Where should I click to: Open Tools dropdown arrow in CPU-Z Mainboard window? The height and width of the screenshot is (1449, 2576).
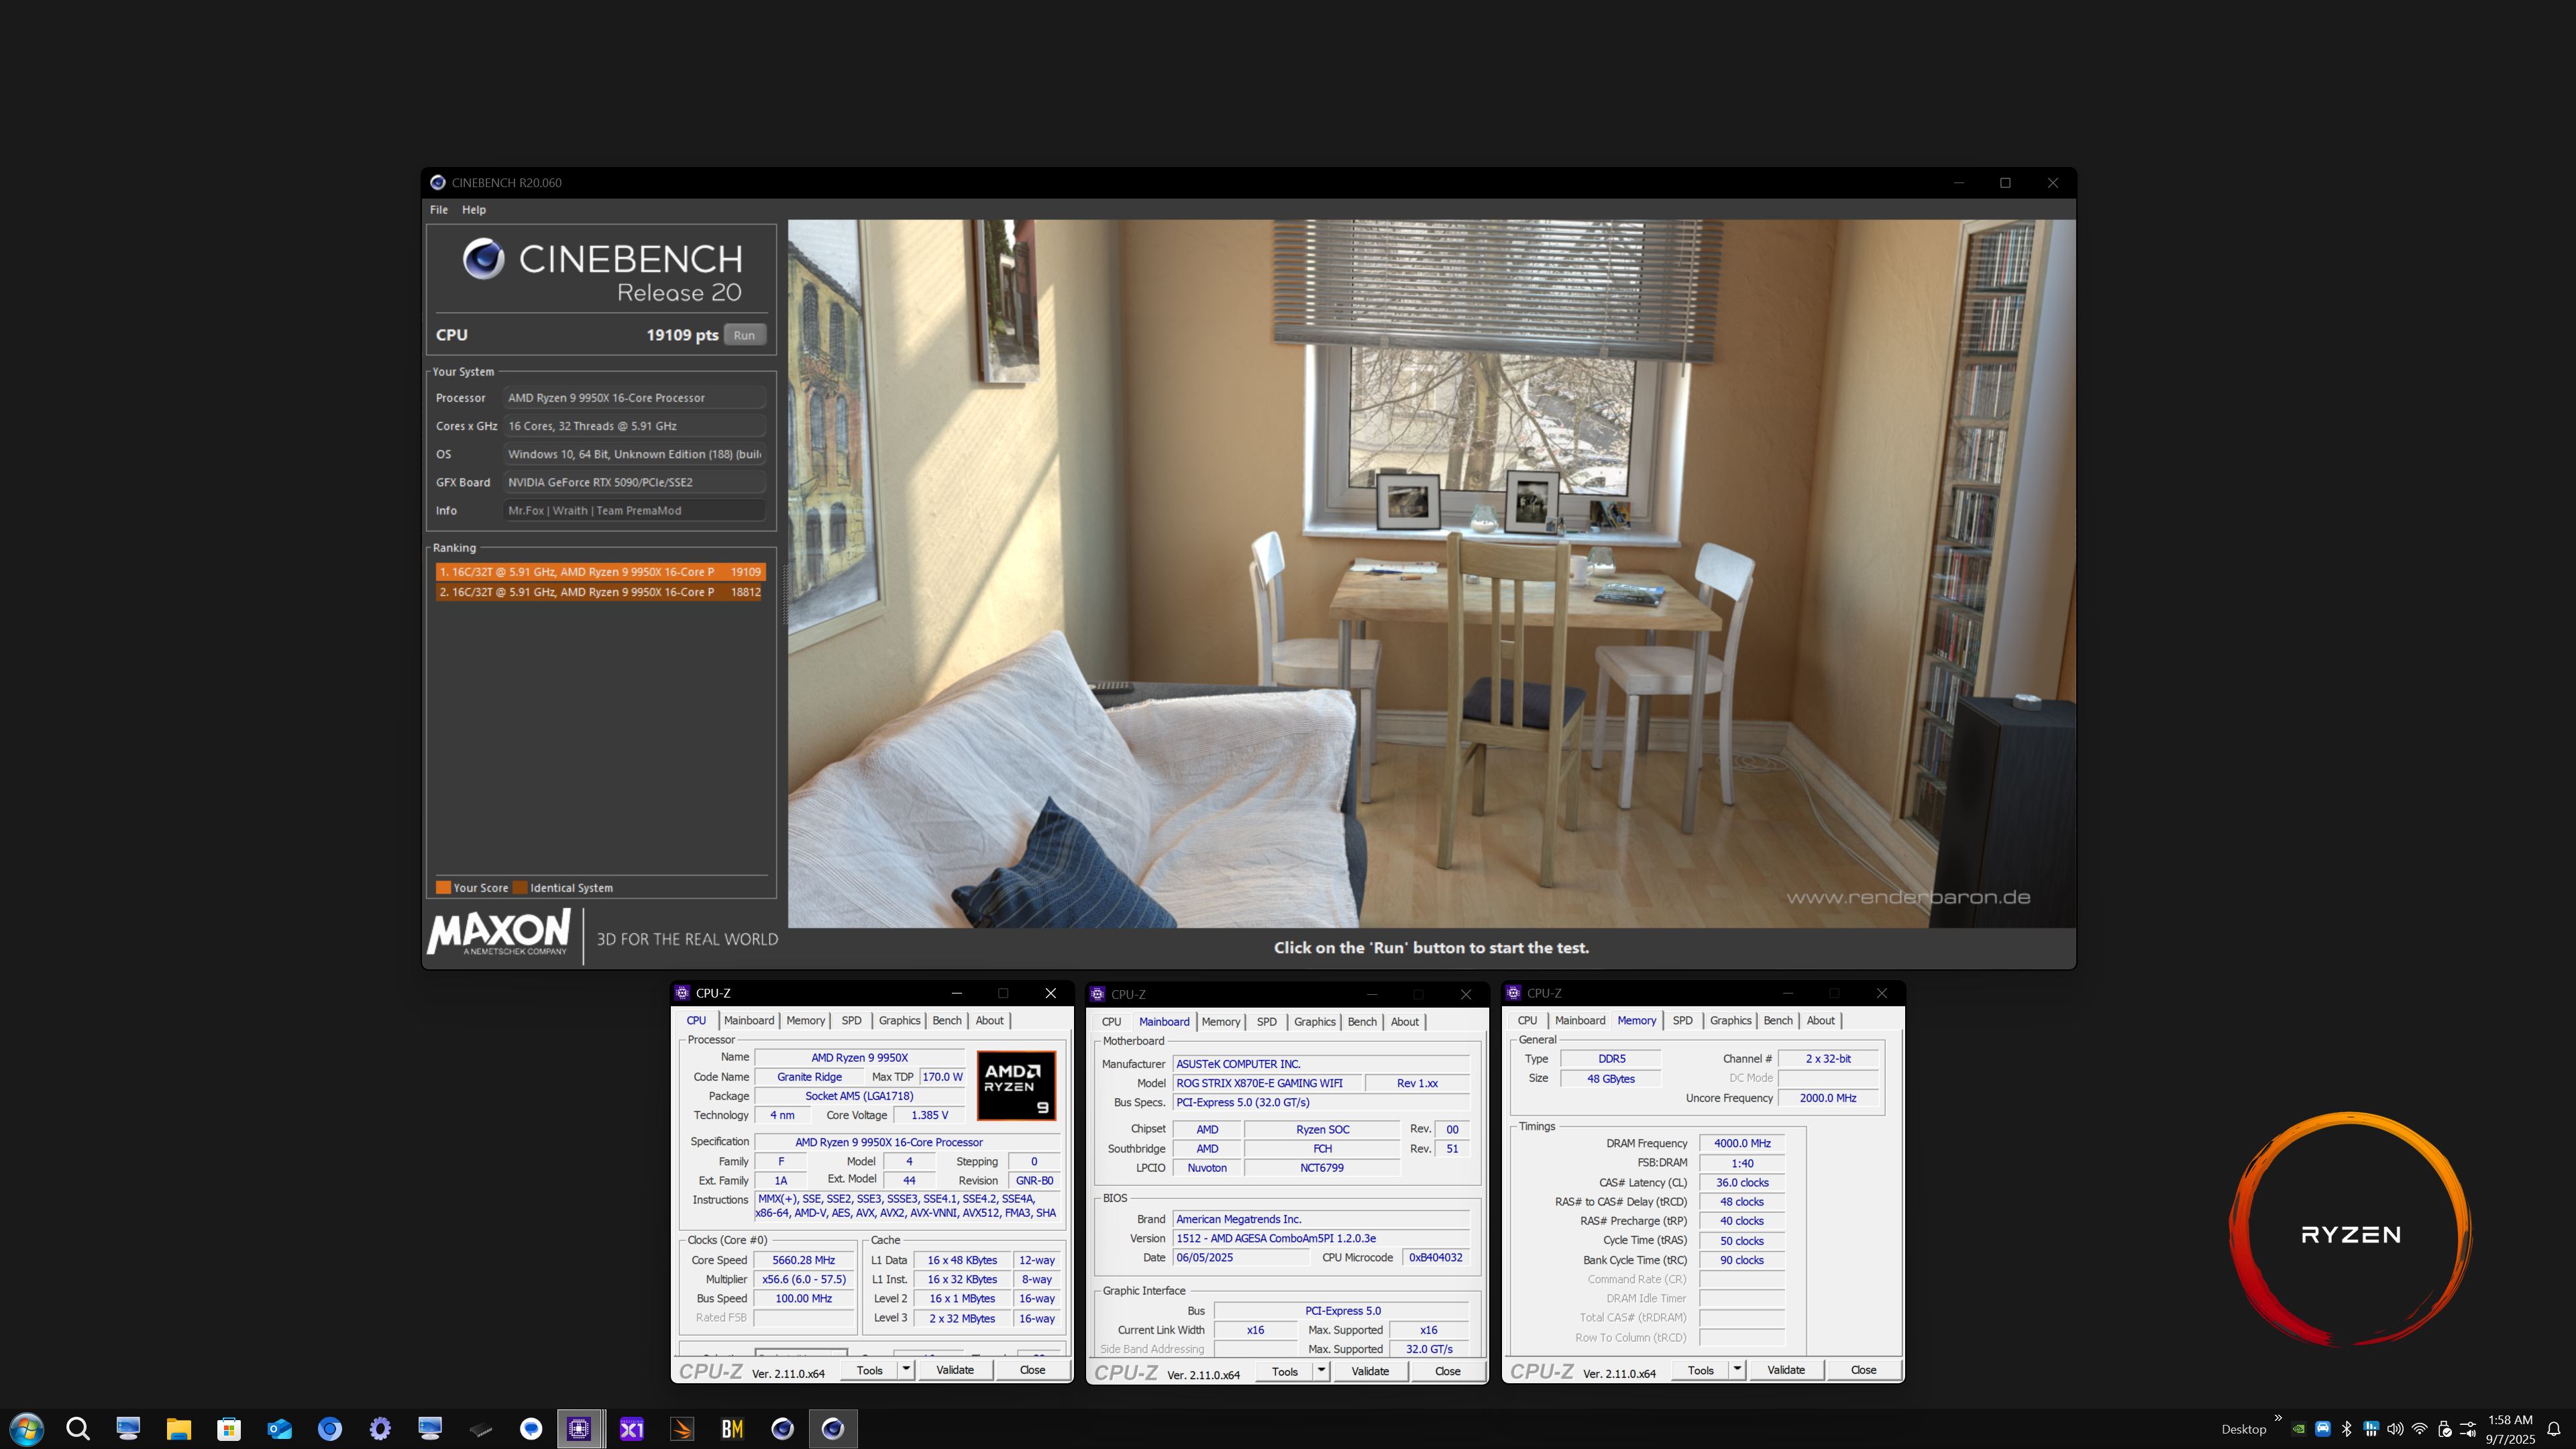point(1321,1370)
